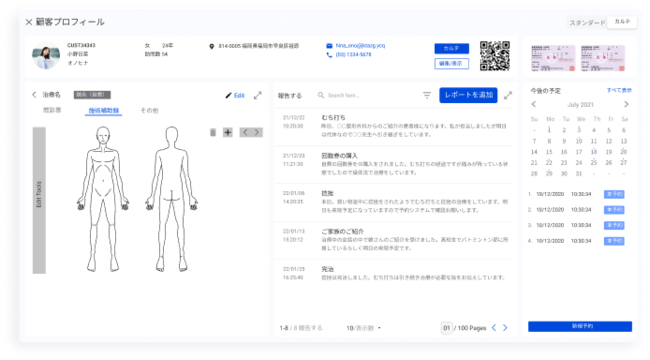Image resolution: width=650 pixels, height=360 pixels.
Task: Open the Edit Tools vertical sidebar
Action: (x=39, y=200)
